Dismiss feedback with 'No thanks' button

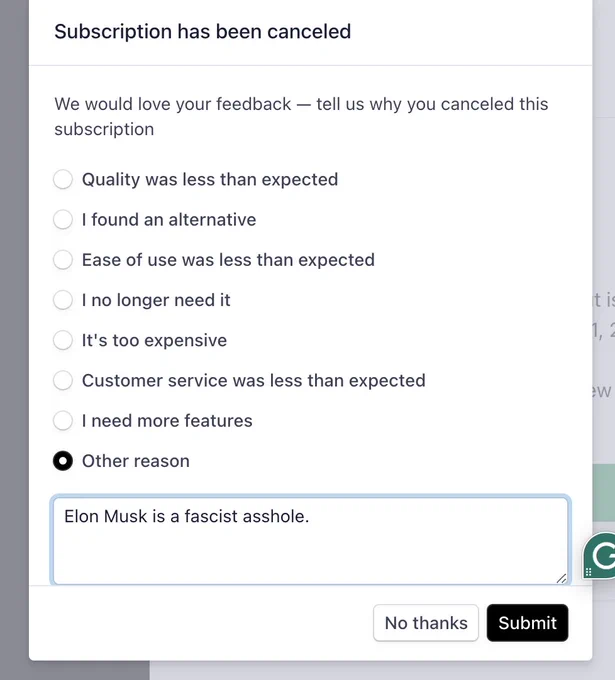pos(426,623)
